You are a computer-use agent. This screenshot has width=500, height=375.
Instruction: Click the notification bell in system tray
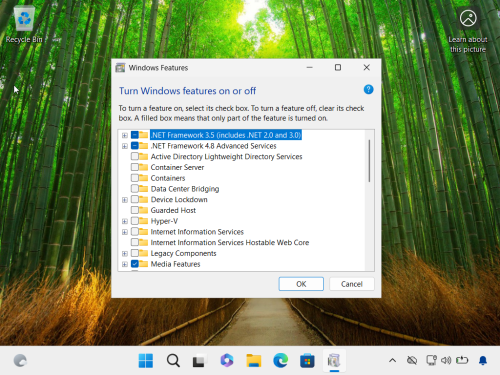[x=483, y=360]
